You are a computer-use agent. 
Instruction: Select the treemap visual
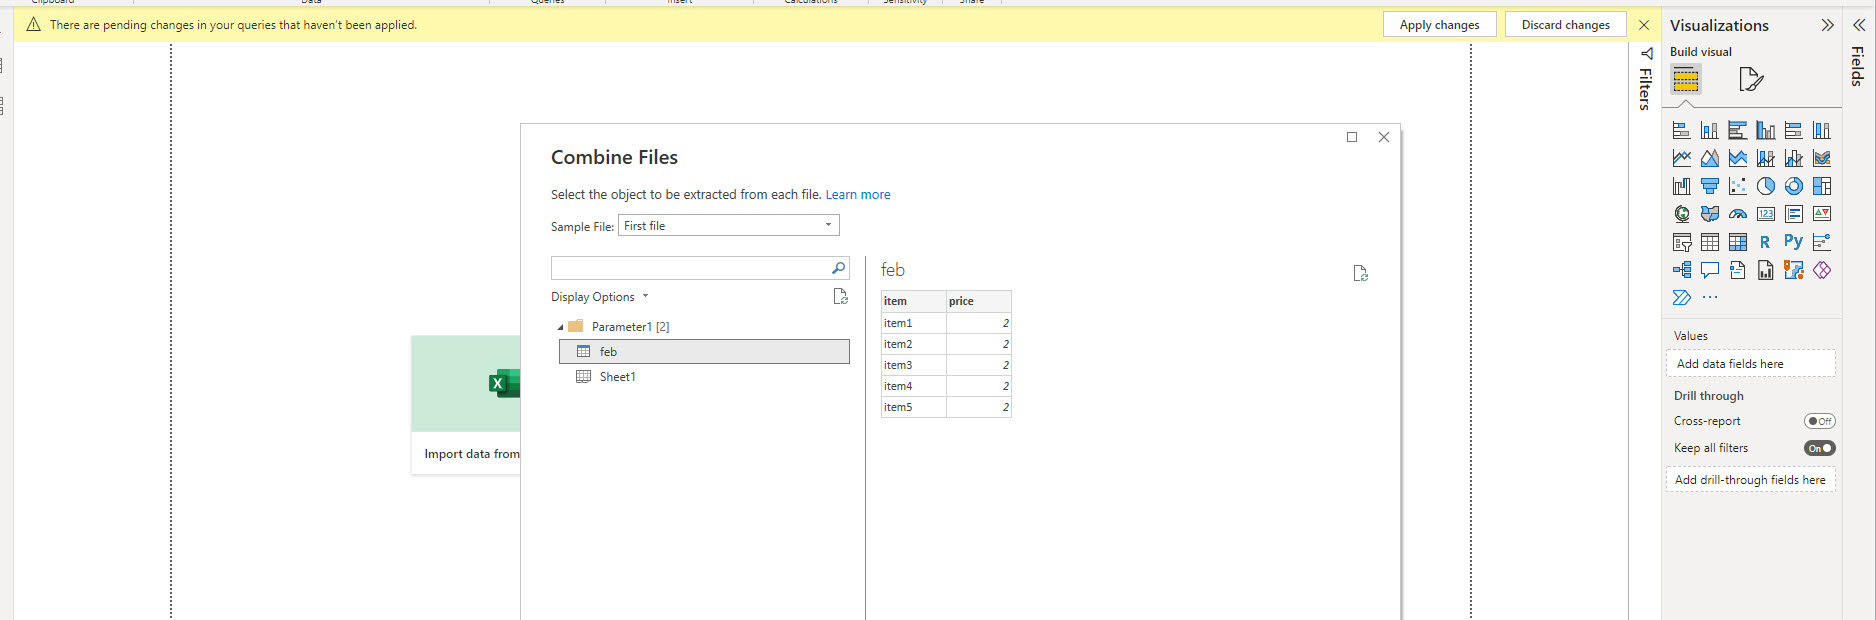coord(1822,186)
